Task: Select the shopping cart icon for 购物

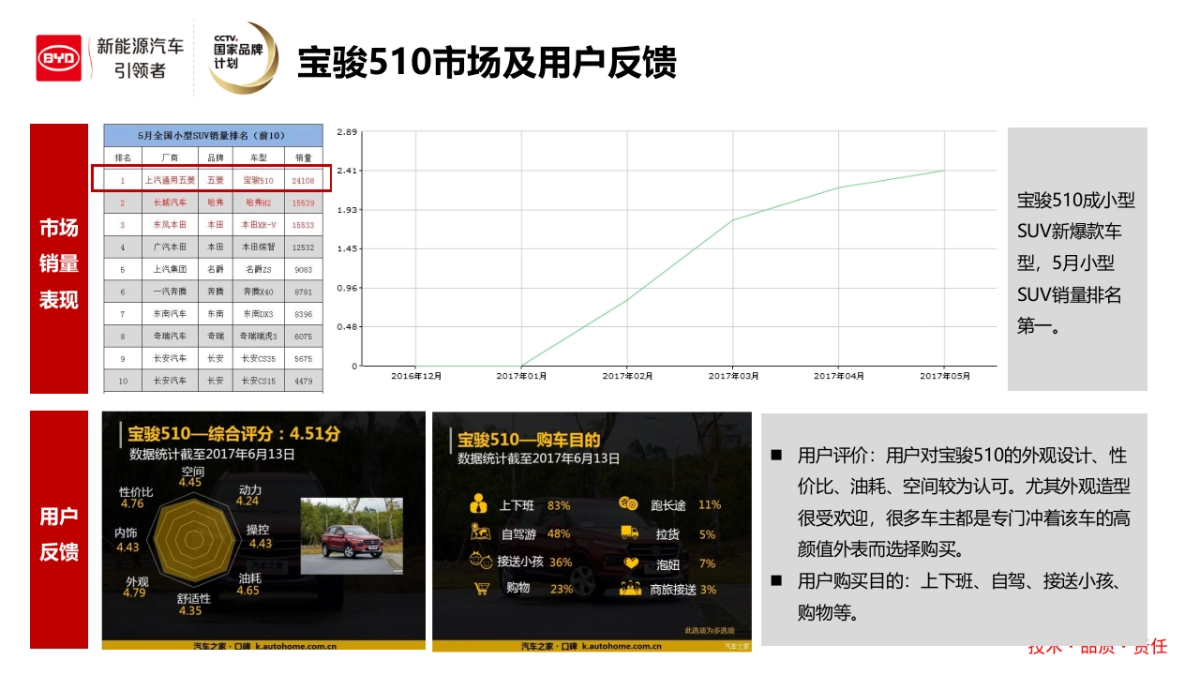Action: click(480, 588)
